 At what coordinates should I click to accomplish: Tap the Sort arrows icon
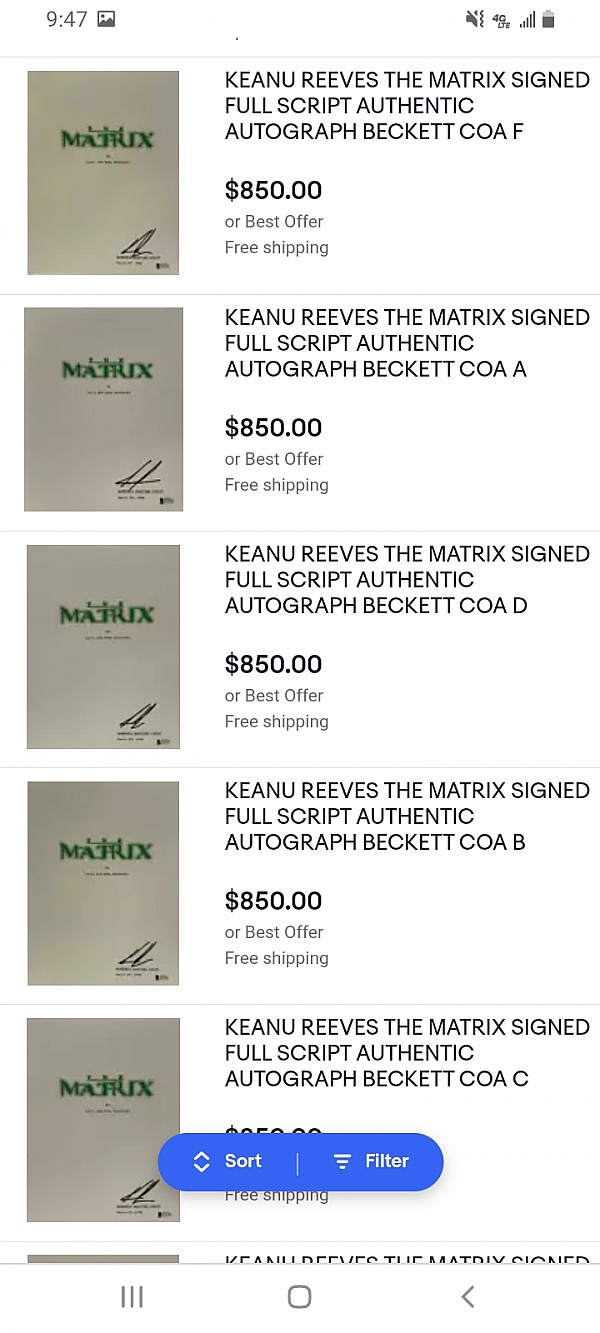pyautogui.click(x=201, y=1161)
